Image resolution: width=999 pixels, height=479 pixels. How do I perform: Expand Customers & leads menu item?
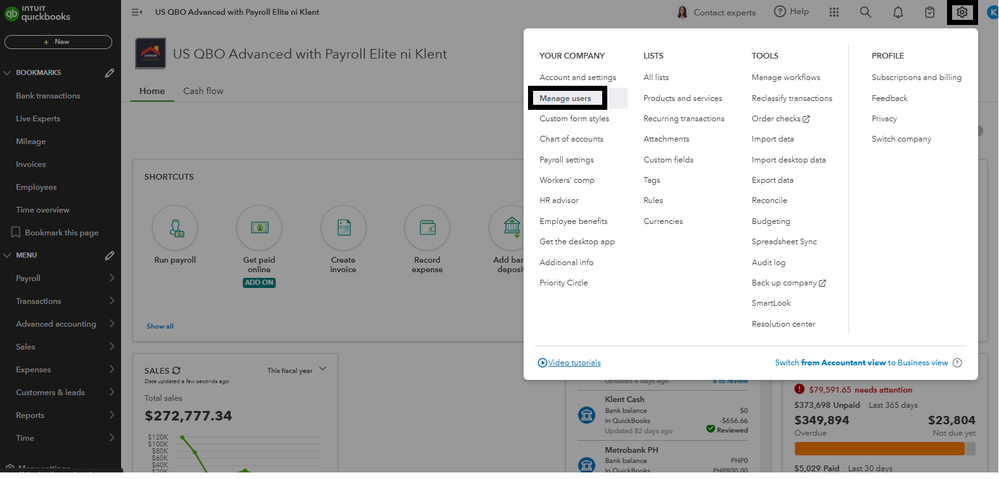click(111, 392)
